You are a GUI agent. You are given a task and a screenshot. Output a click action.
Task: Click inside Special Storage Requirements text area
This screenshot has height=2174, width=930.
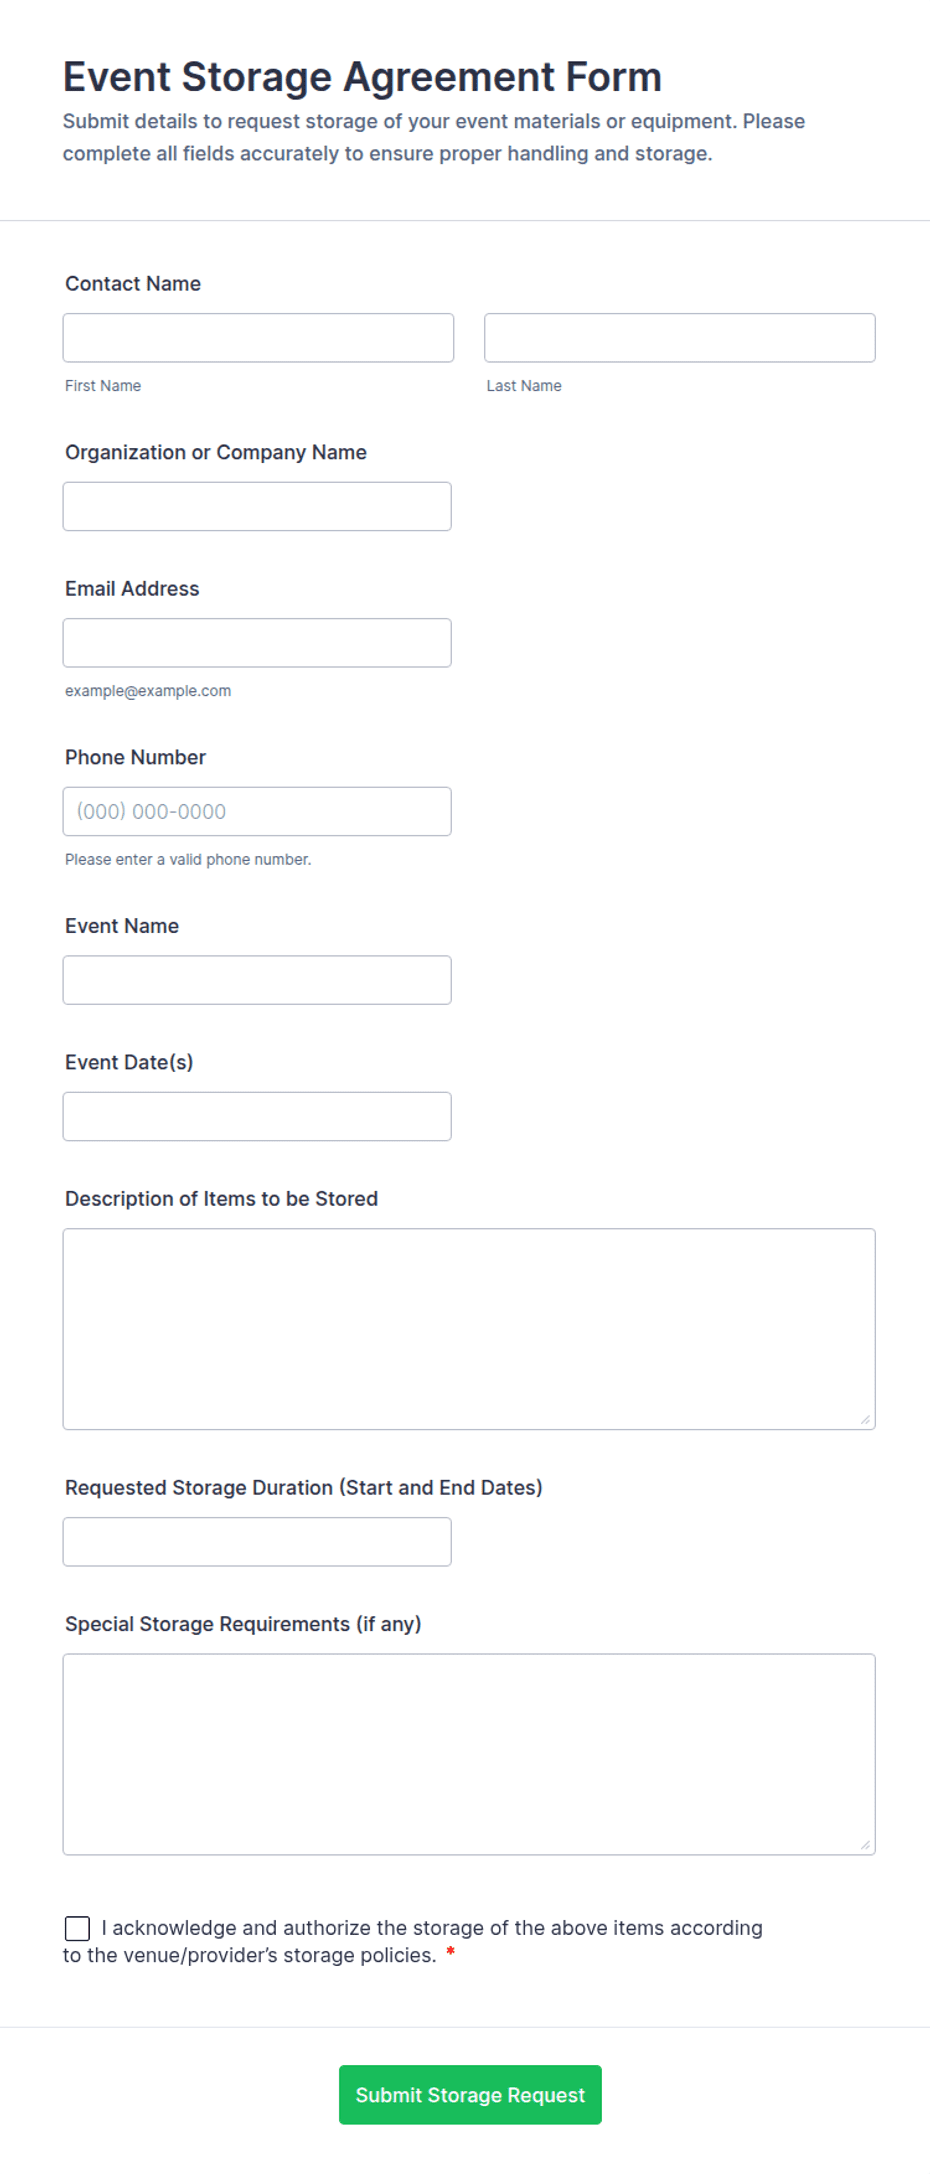[x=469, y=1754]
